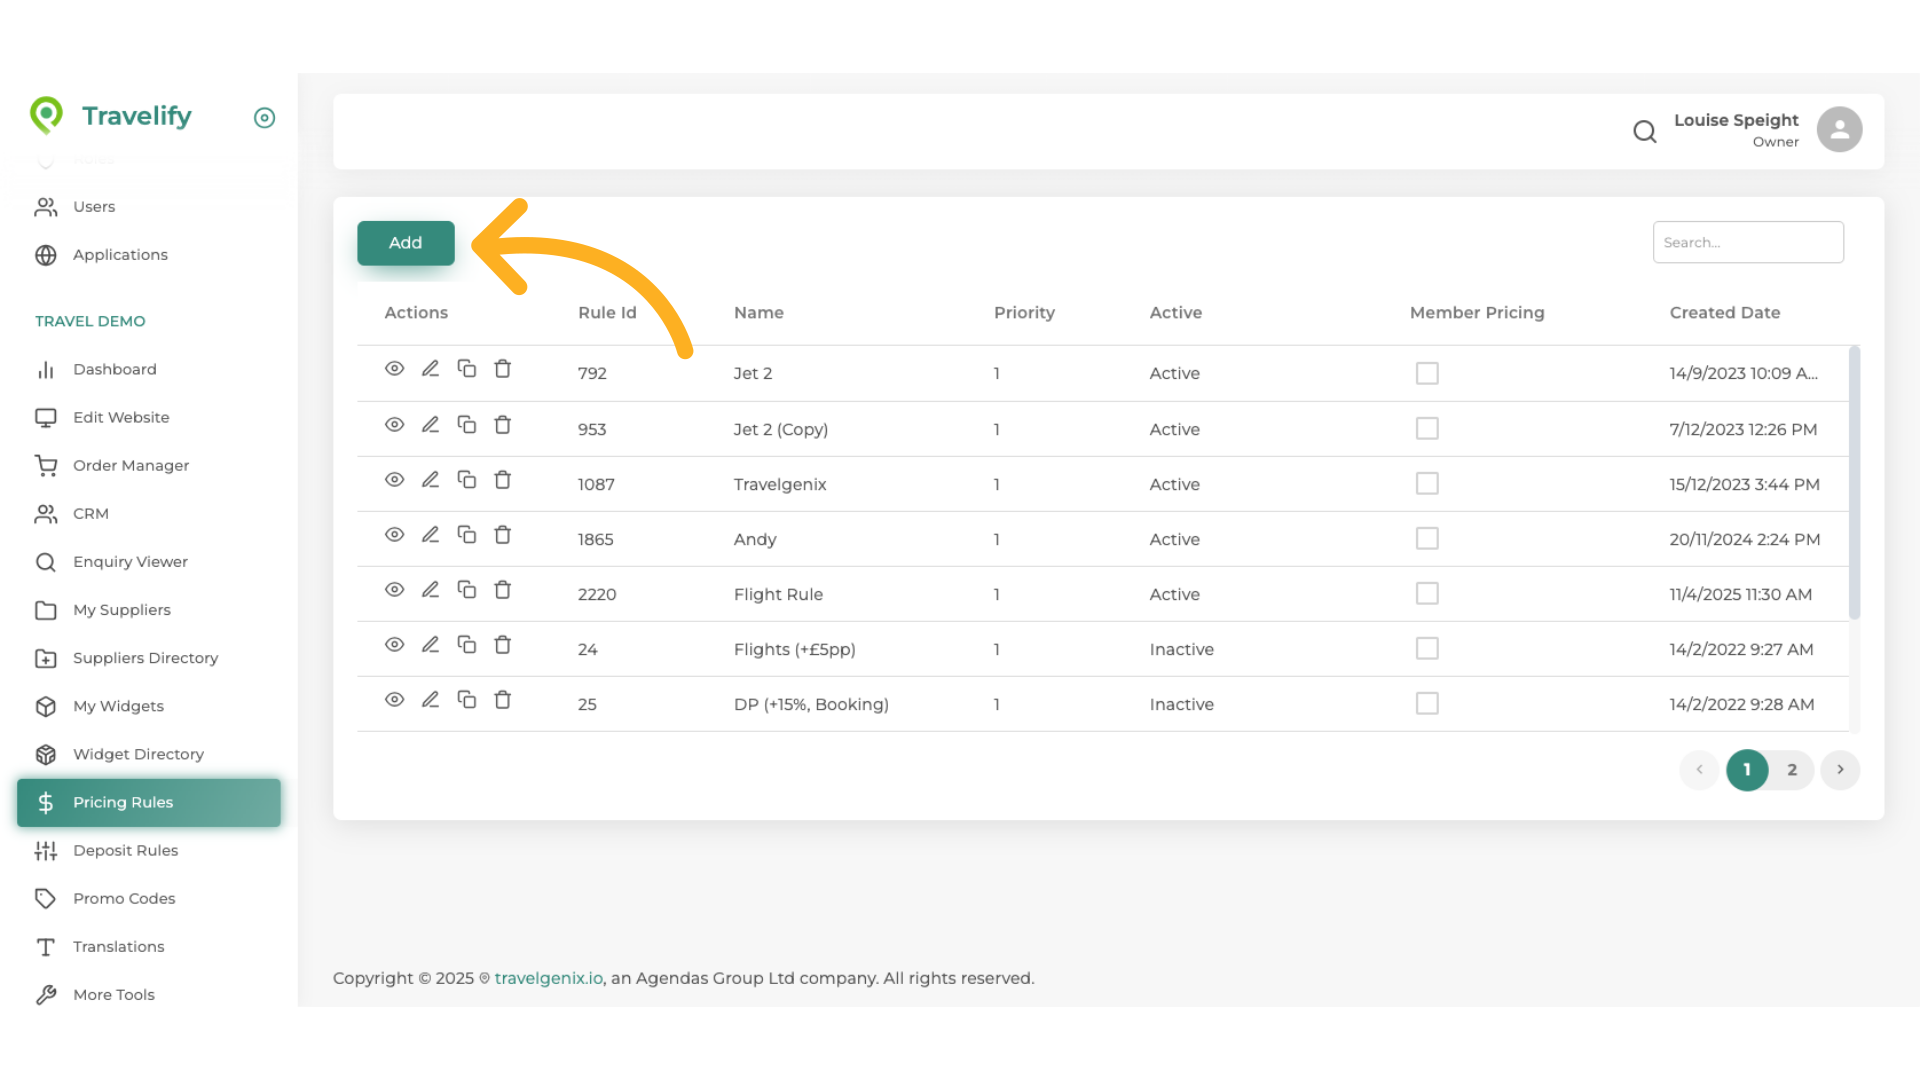Click the previous page left chevron

1699,770
